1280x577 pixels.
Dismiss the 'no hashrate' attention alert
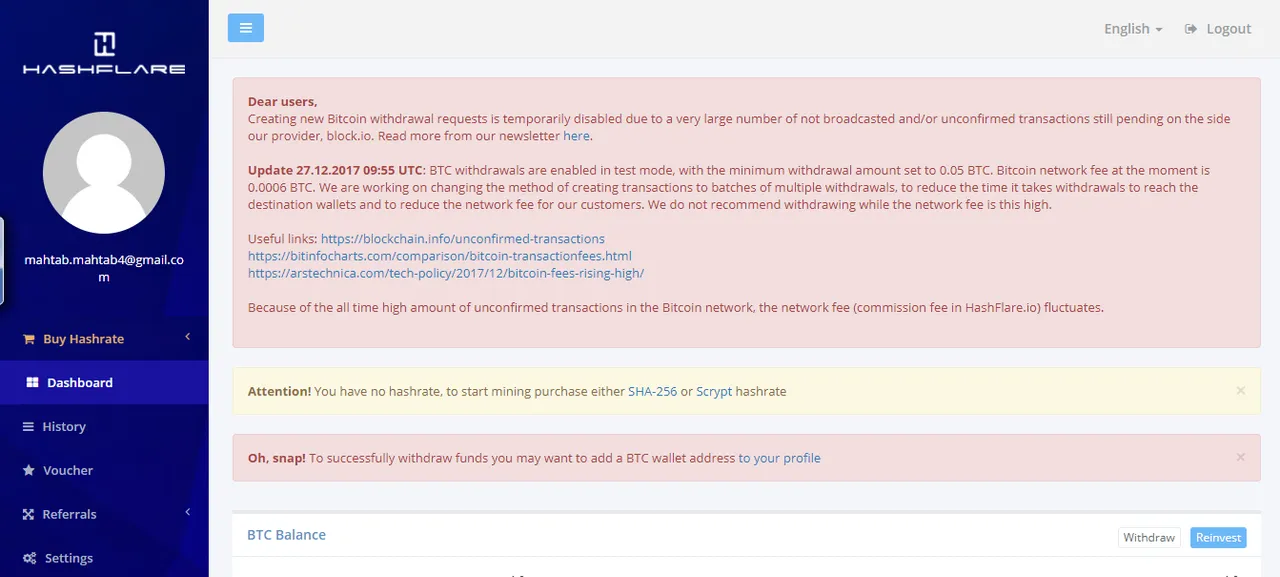click(x=1240, y=391)
